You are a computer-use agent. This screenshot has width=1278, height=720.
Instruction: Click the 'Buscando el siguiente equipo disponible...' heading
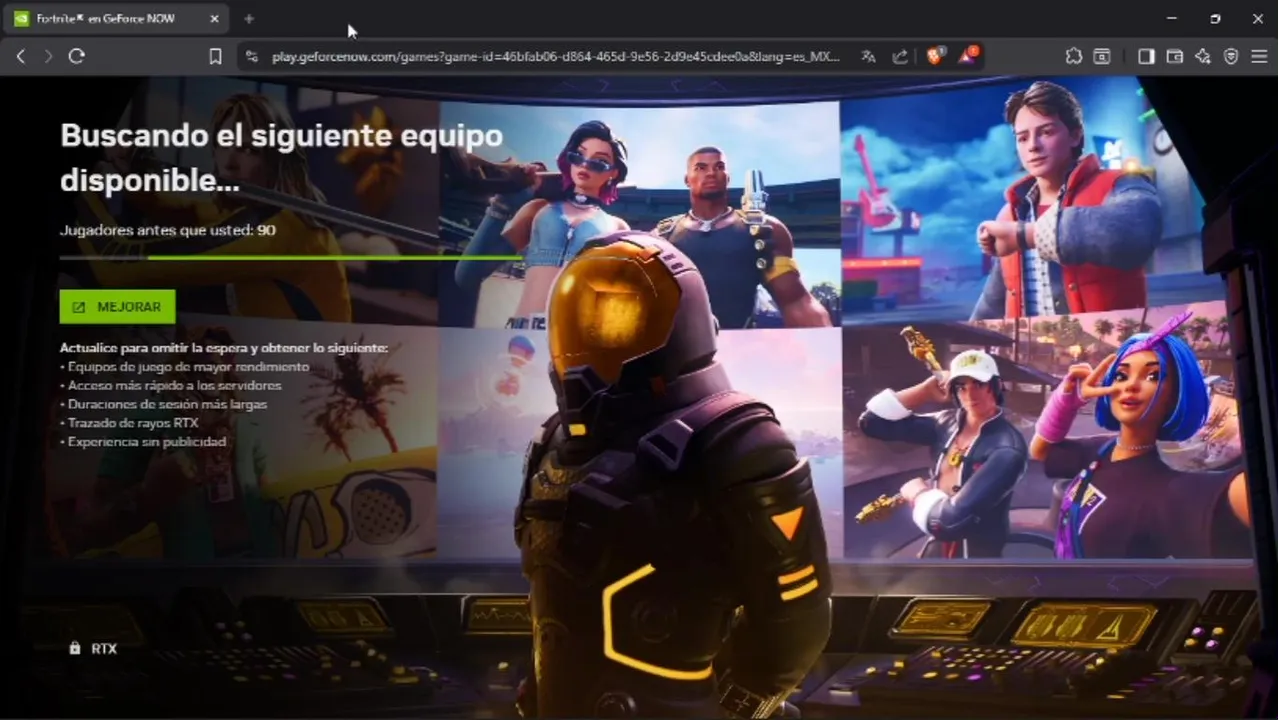click(x=281, y=157)
